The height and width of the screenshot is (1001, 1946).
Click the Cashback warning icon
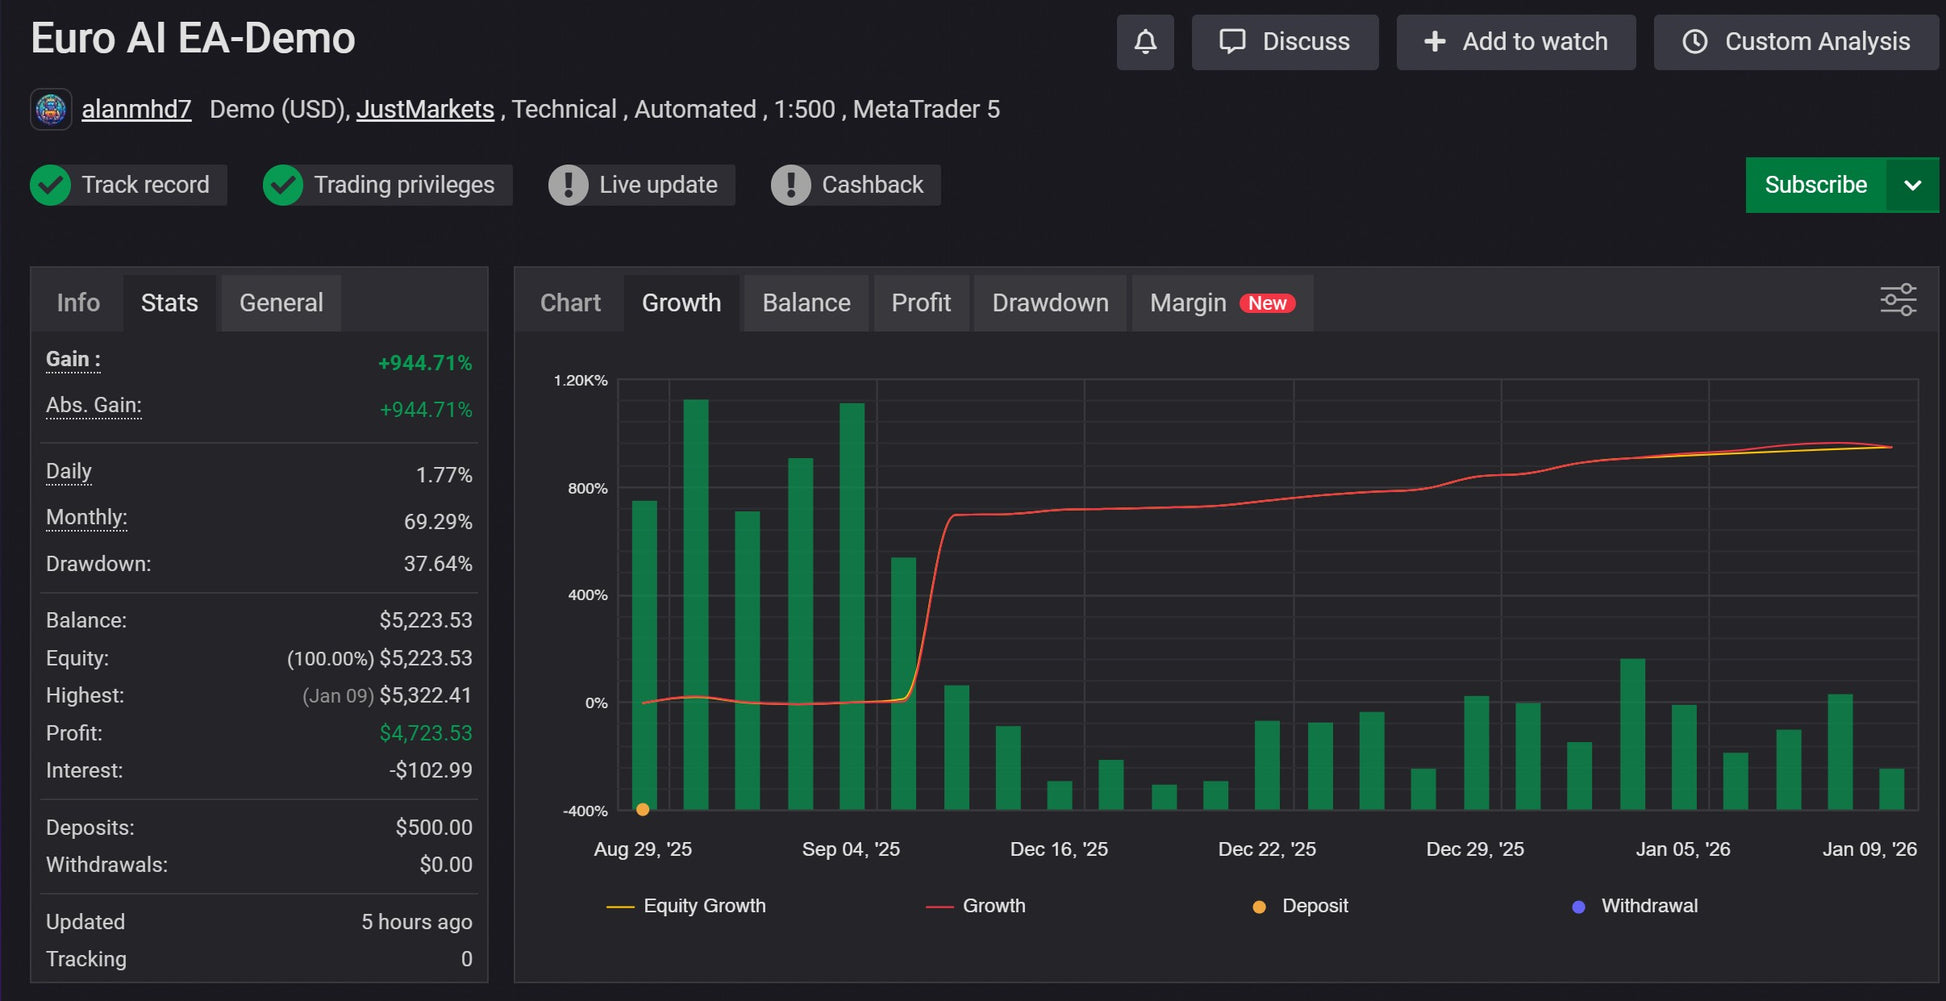[790, 185]
